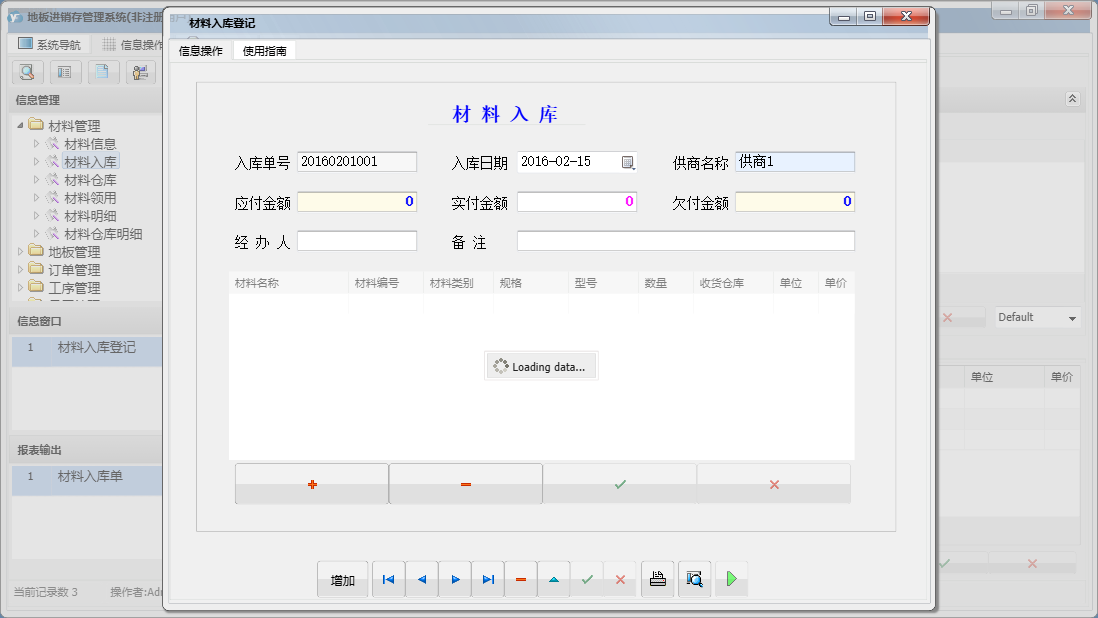
Task: Select the first record navigation icon
Action: tap(388, 578)
